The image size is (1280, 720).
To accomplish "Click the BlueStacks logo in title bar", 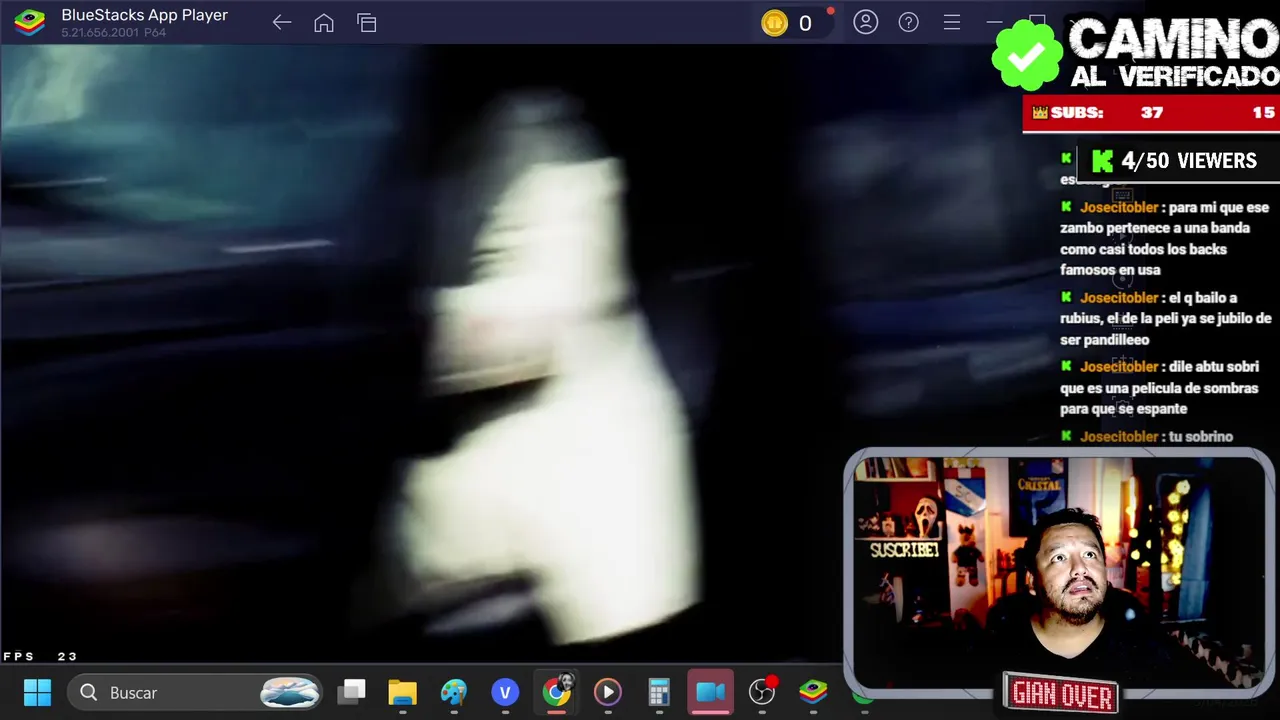I will [x=29, y=22].
